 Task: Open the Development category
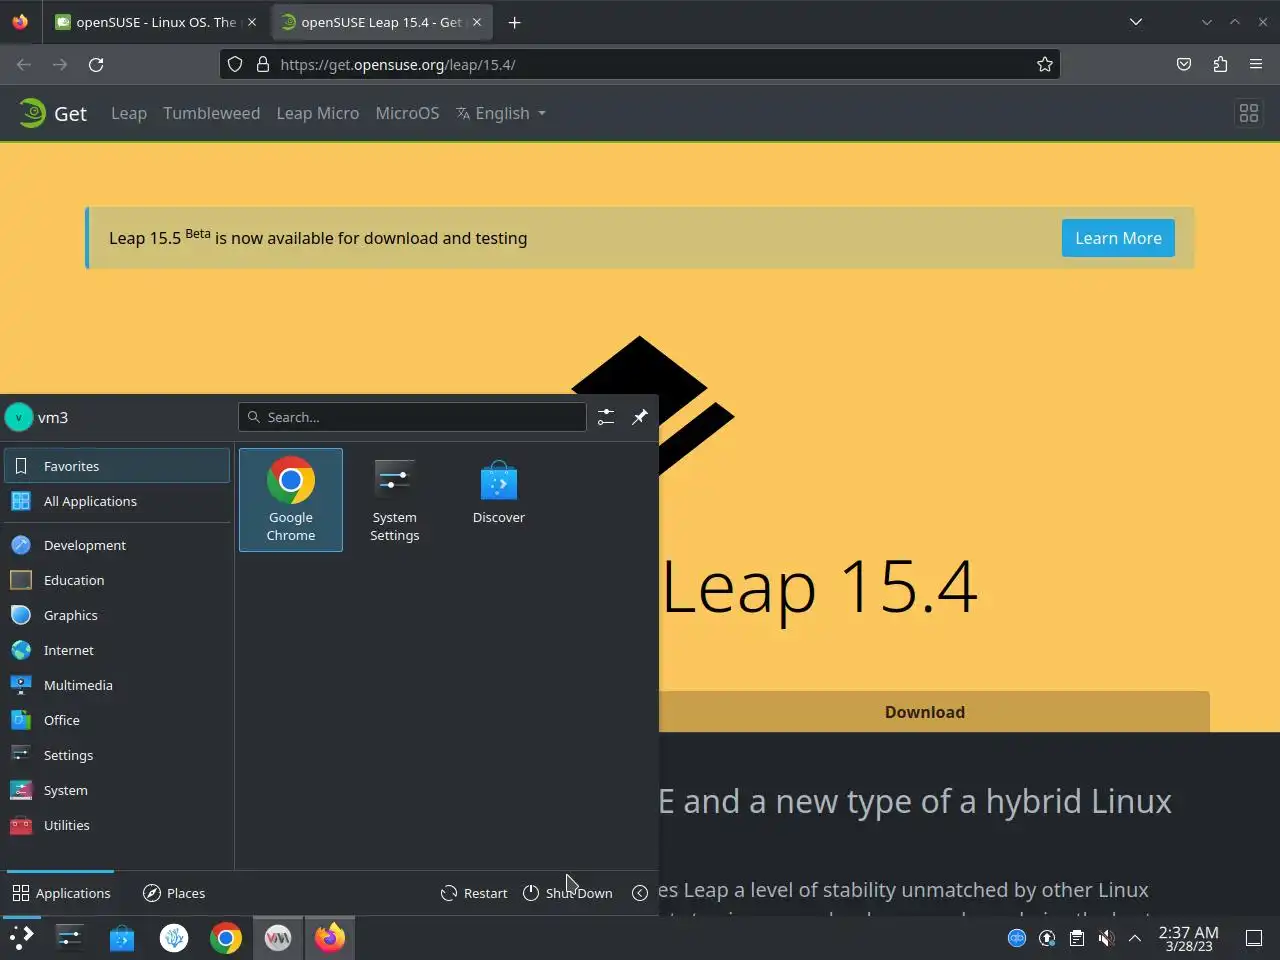pos(117,545)
